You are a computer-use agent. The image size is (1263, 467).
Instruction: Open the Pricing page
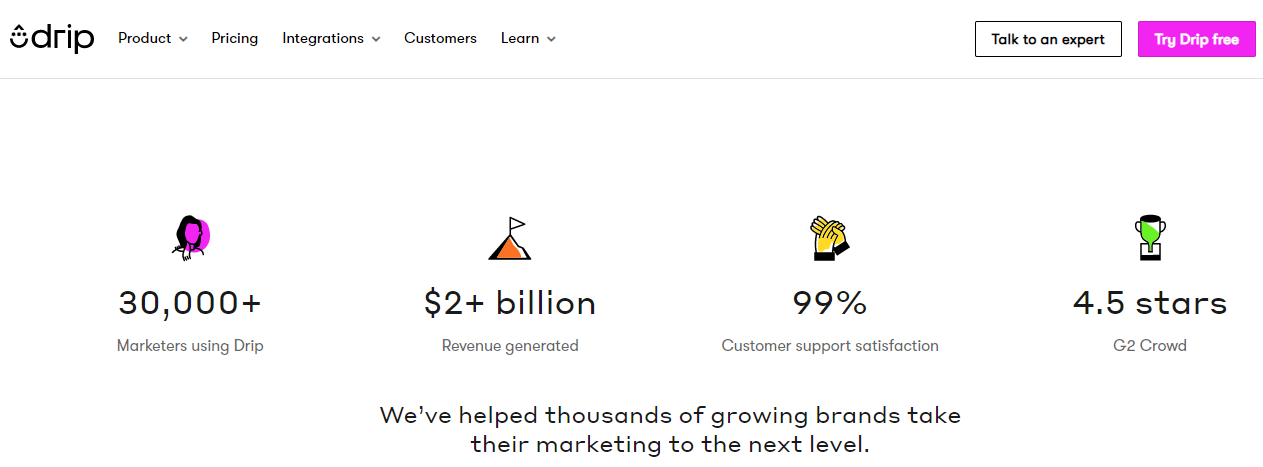[235, 38]
